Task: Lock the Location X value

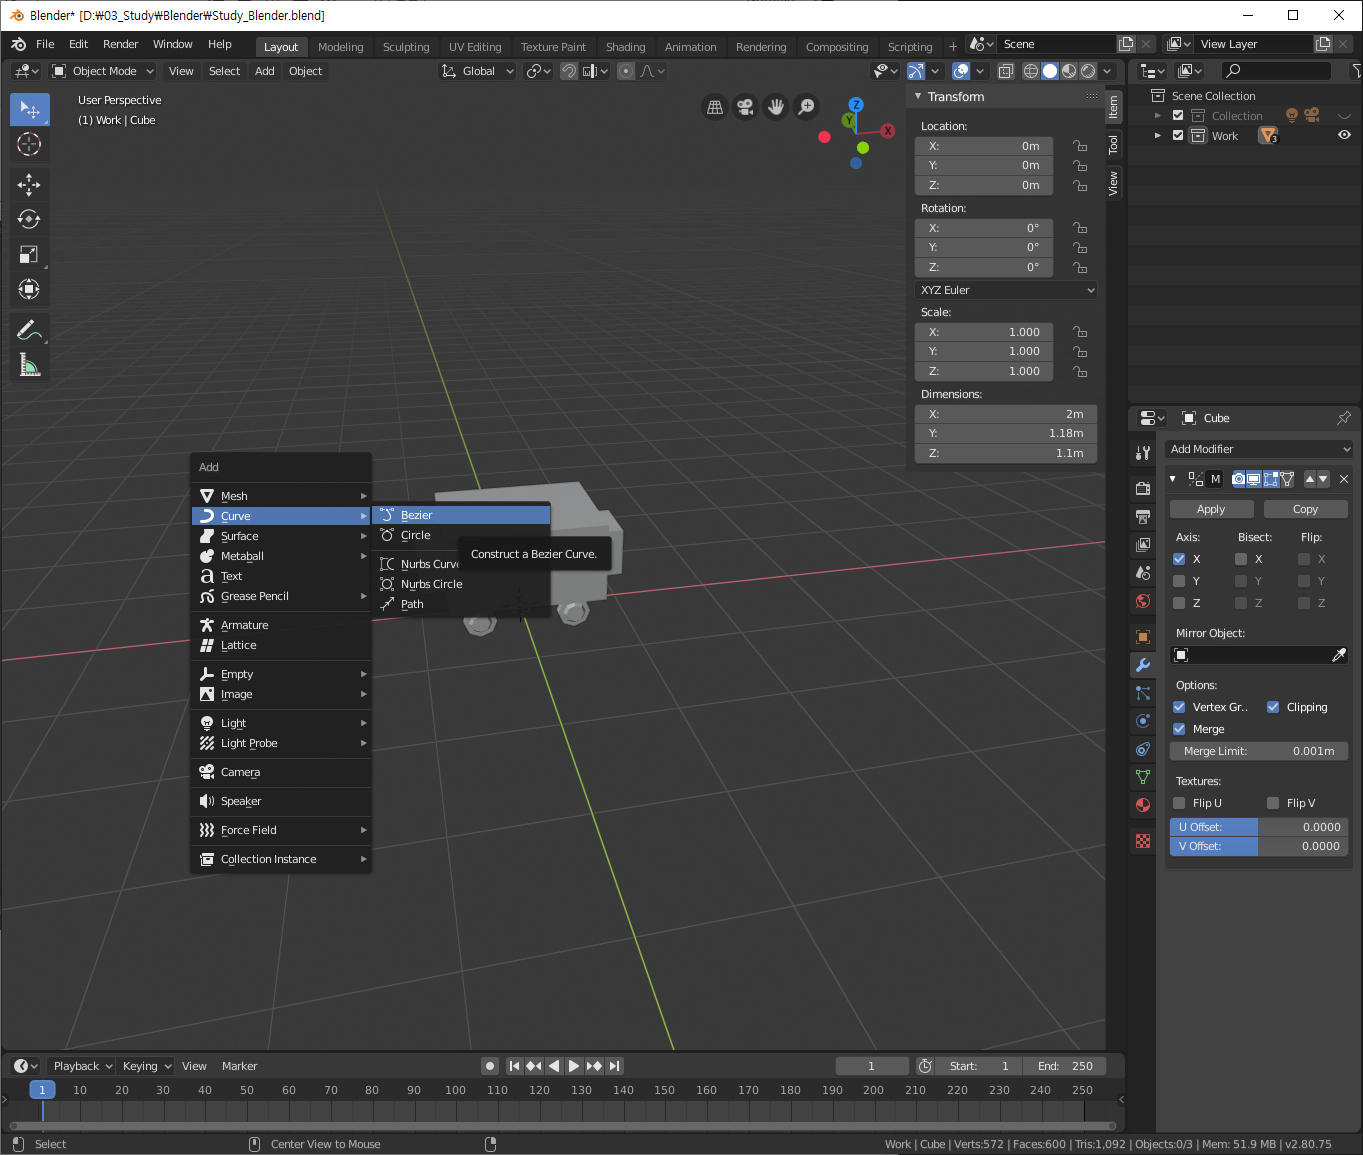Action: 1080,146
